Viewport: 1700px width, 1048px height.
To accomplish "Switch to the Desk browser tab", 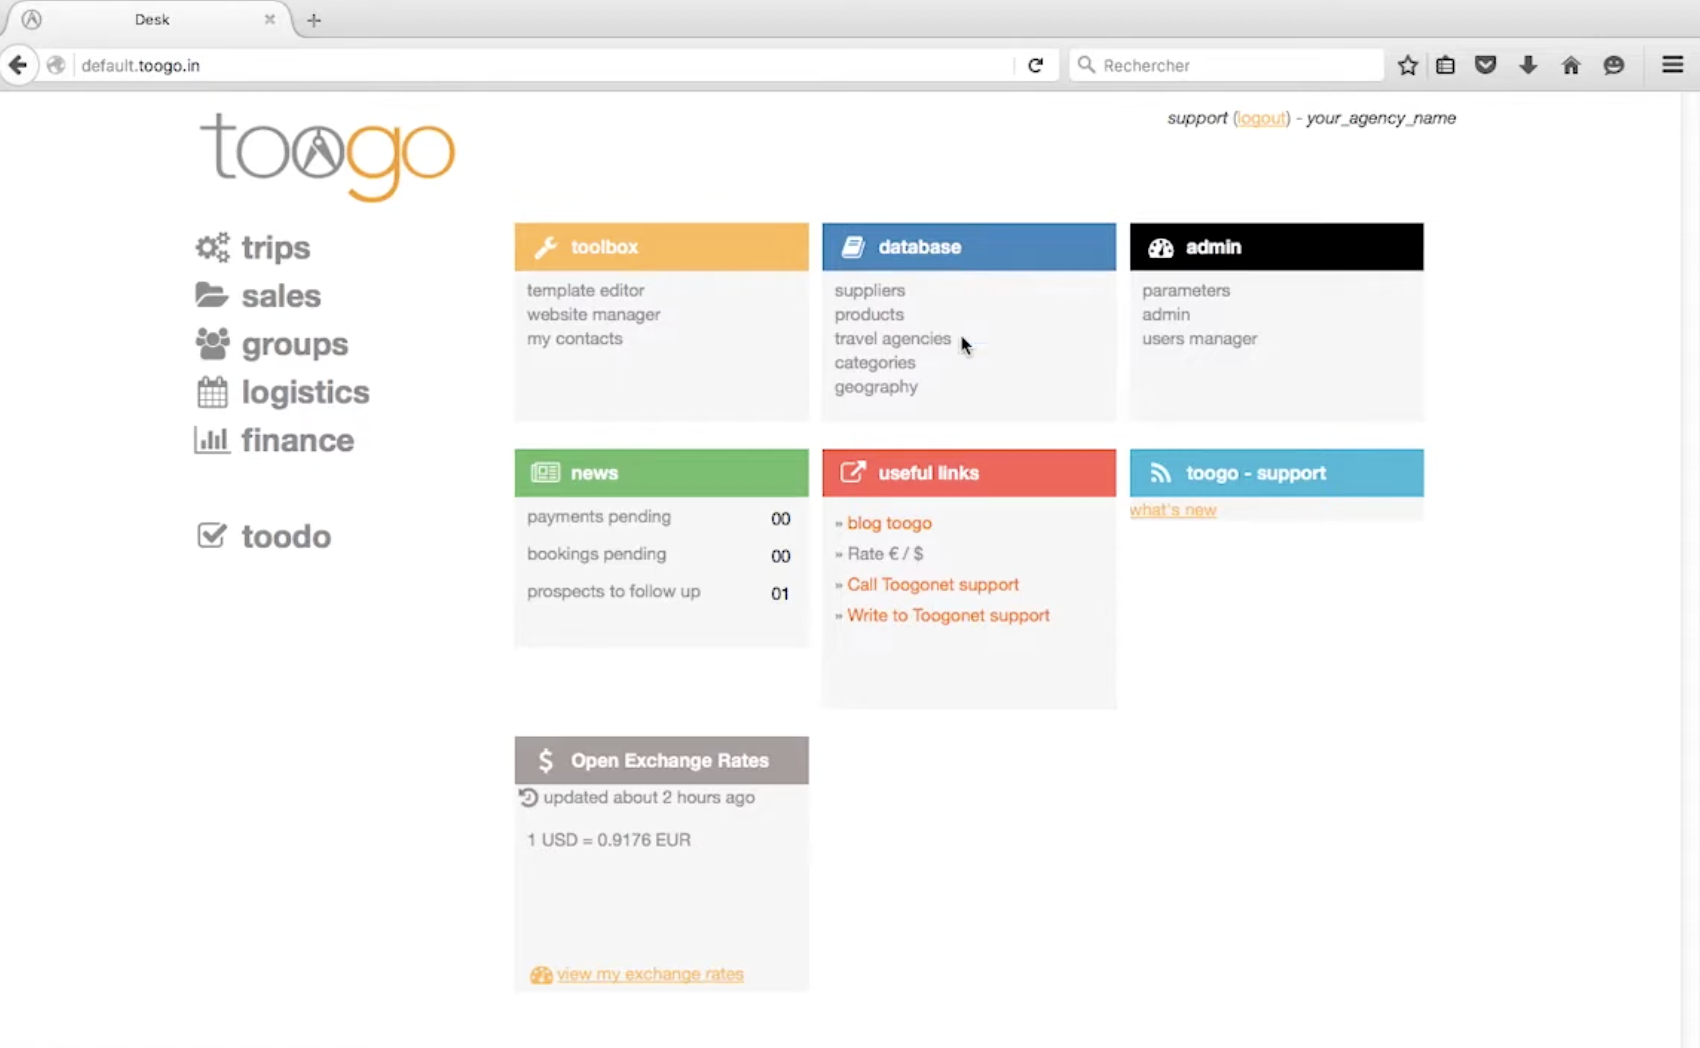I will [152, 18].
